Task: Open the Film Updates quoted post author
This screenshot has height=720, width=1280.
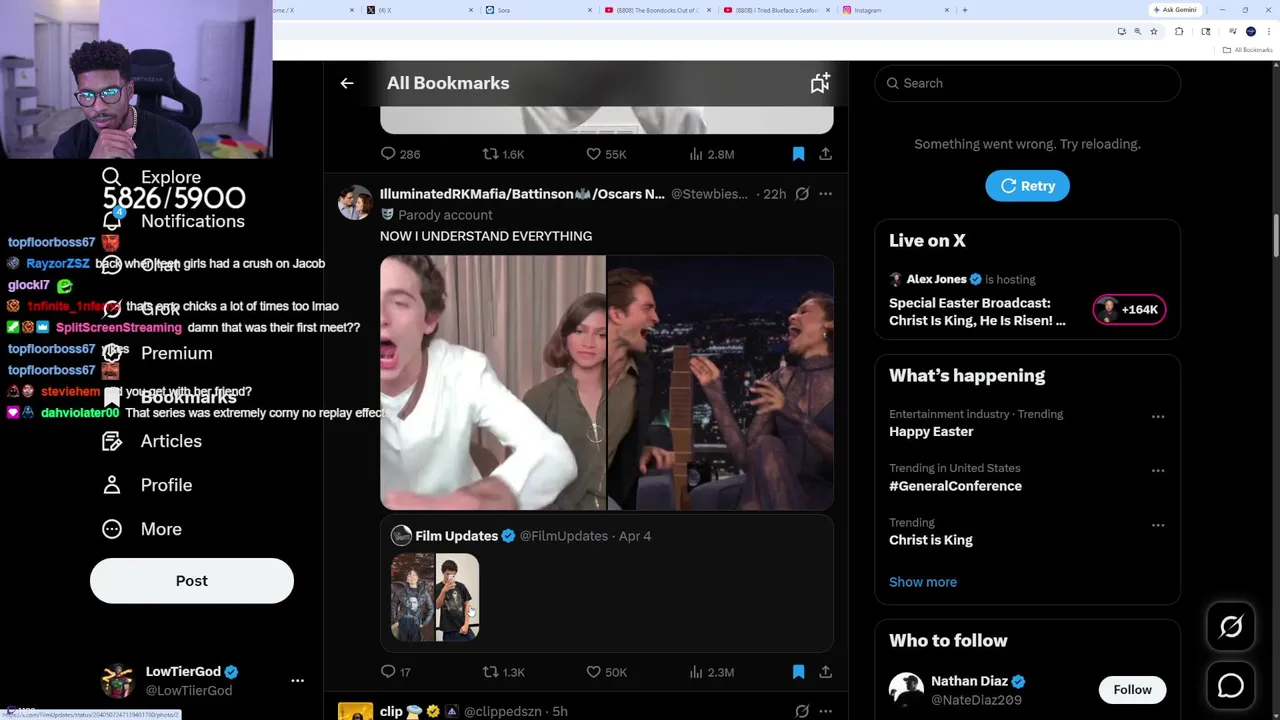Action: (x=456, y=536)
